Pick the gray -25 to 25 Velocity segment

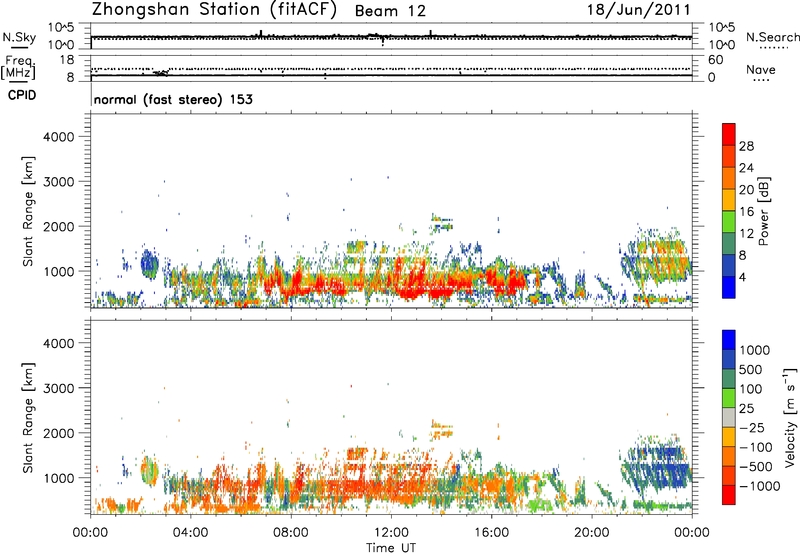pos(729,417)
